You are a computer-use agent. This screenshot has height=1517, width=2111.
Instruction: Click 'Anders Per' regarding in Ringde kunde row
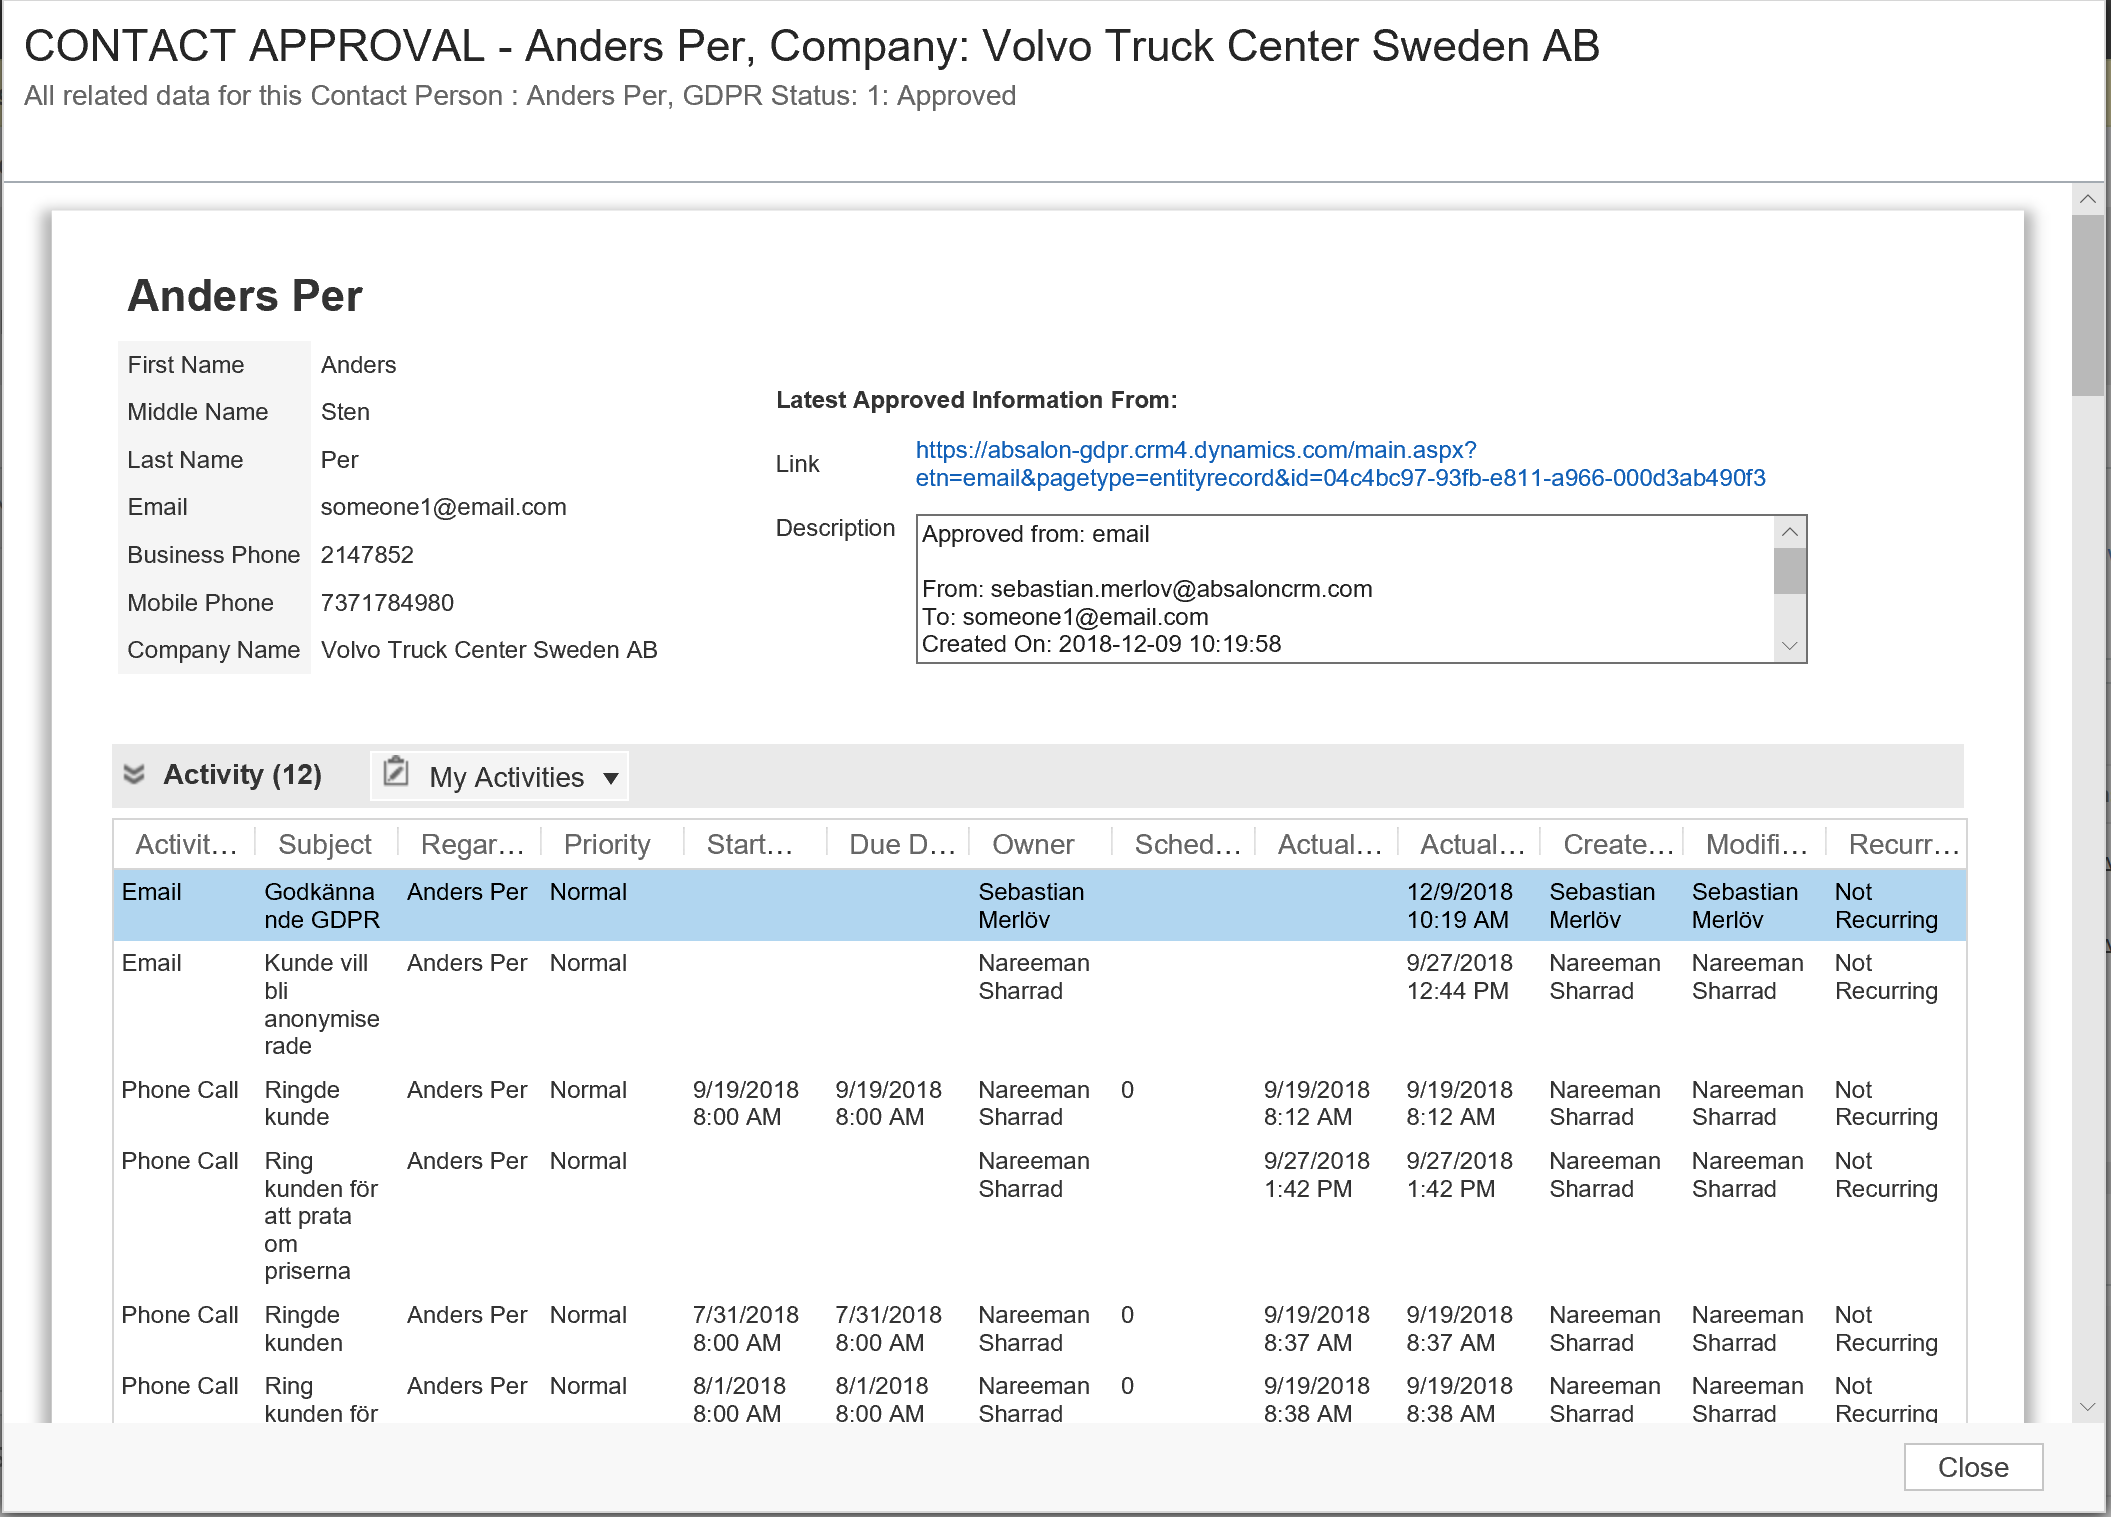467,1090
